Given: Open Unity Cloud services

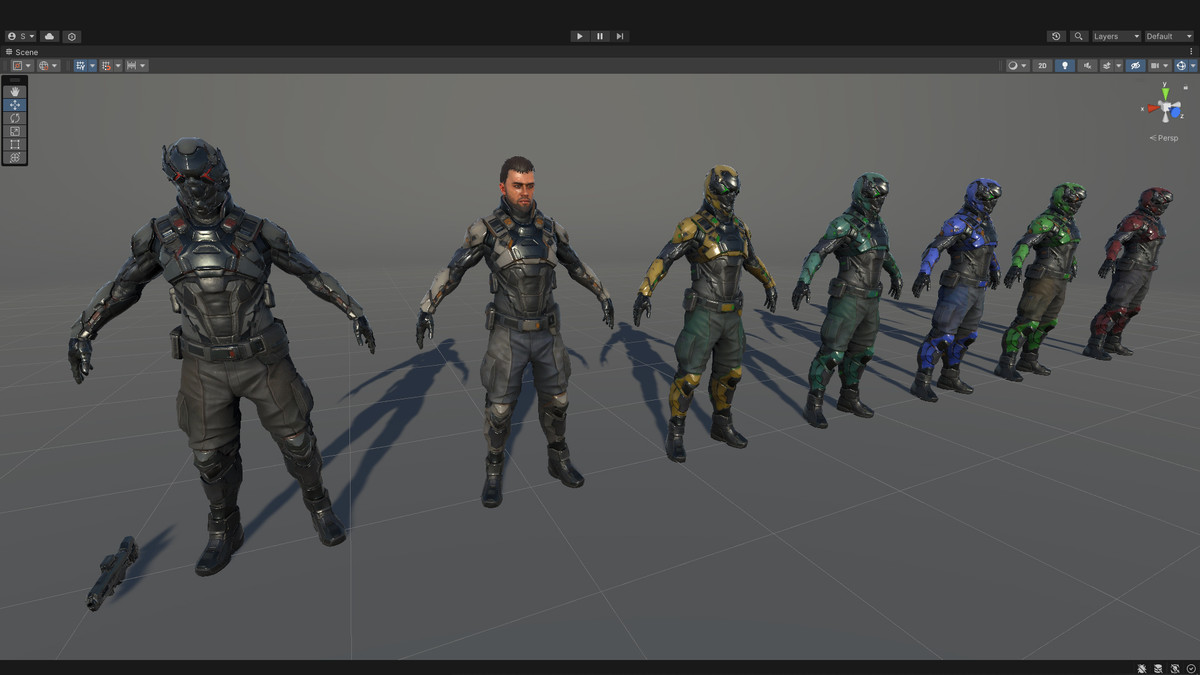Looking at the screenshot, I should click(49, 36).
